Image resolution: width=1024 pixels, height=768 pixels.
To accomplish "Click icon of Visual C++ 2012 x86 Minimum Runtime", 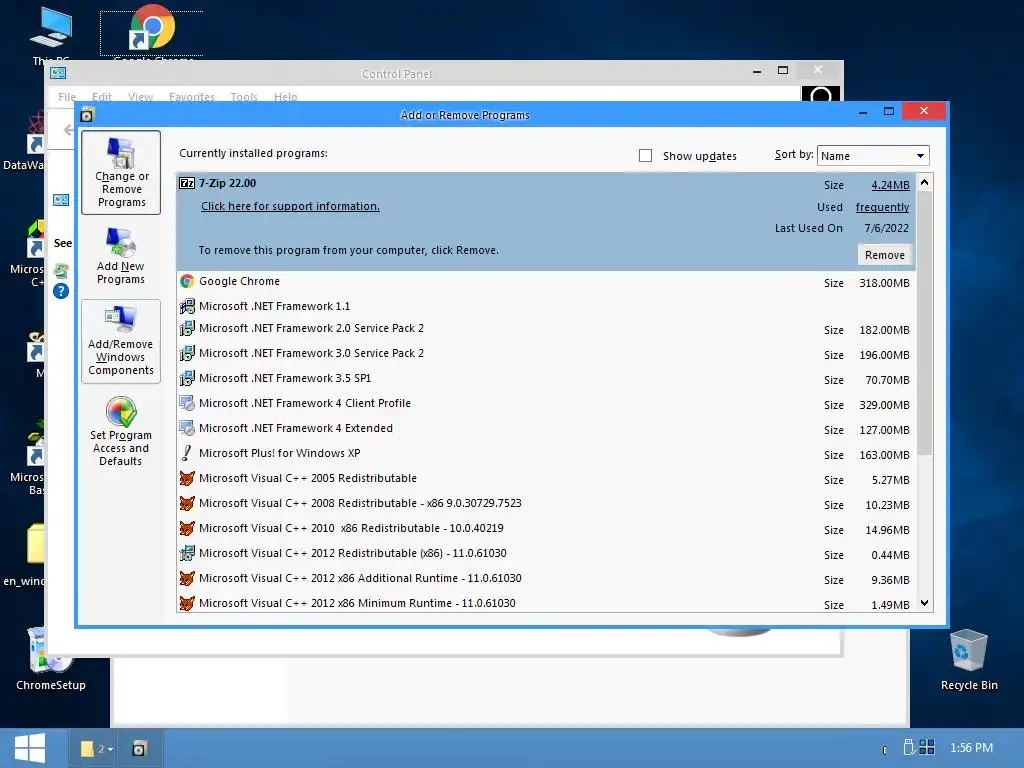I will coord(187,603).
